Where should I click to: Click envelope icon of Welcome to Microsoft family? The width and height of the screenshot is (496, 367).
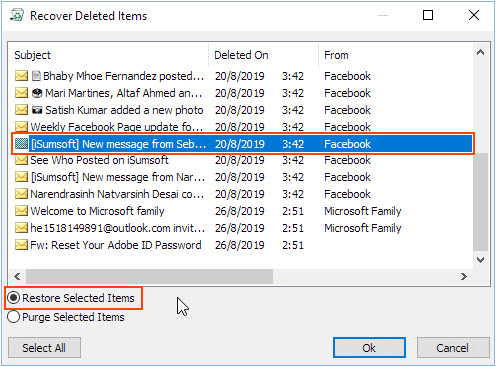click(22, 211)
